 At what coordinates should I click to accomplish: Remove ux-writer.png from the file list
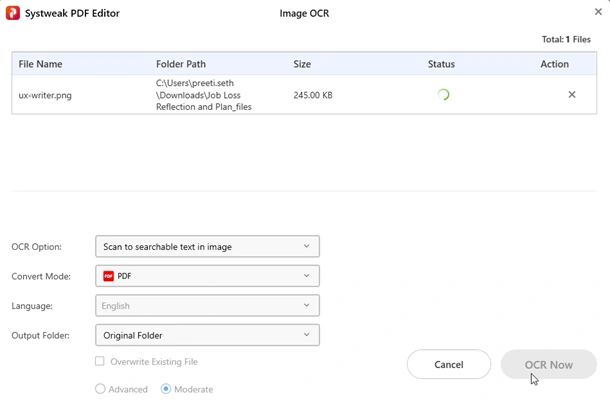[571, 95]
